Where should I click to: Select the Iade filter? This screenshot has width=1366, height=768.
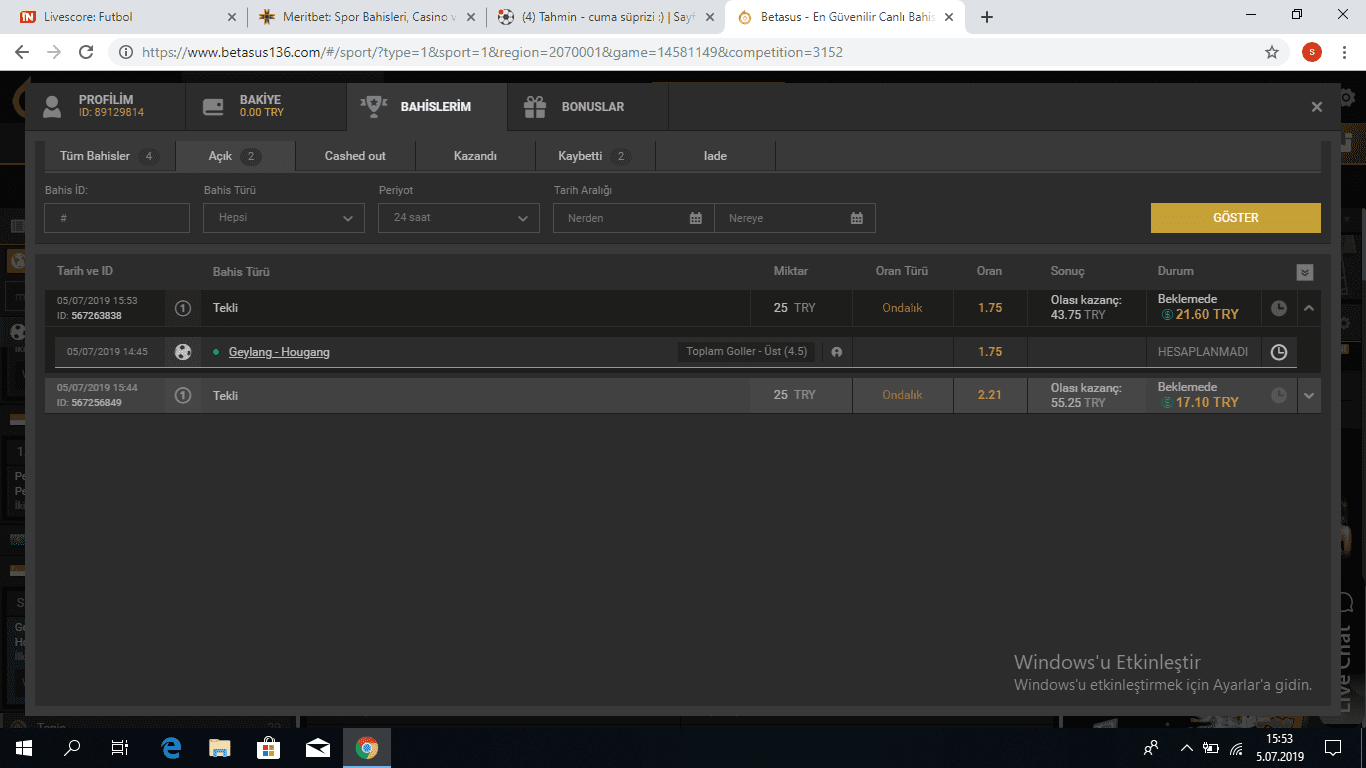click(x=715, y=156)
